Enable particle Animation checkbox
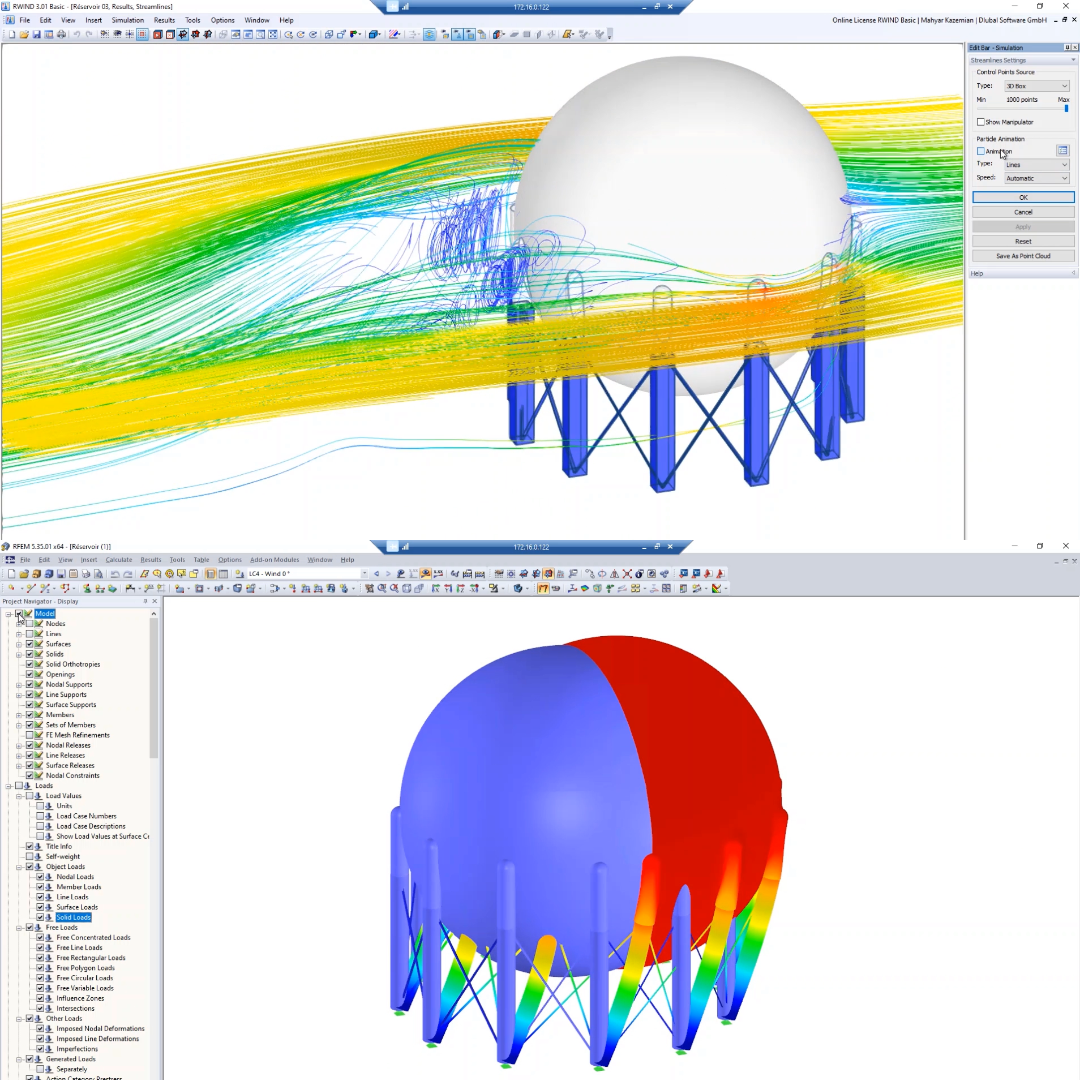The image size is (1080, 1080). coord(981,151)
